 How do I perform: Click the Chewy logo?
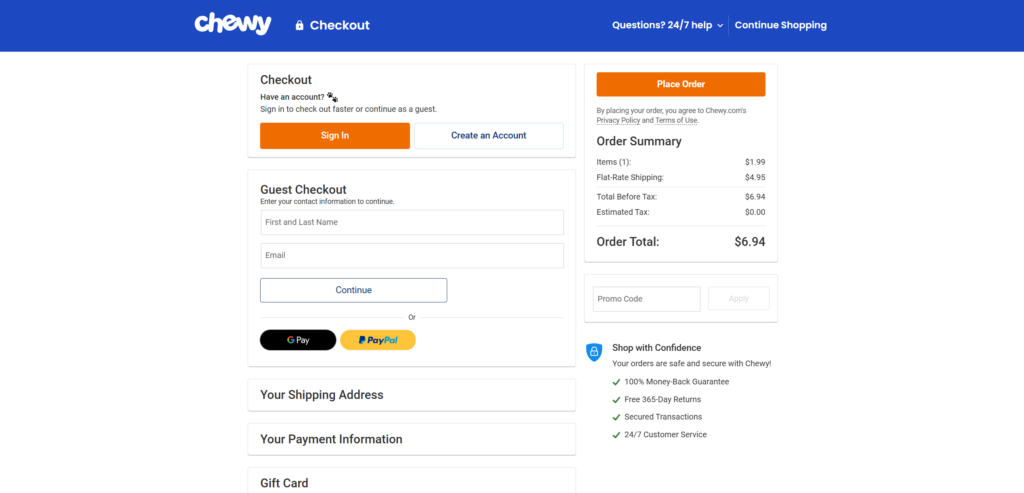(232, 24)
